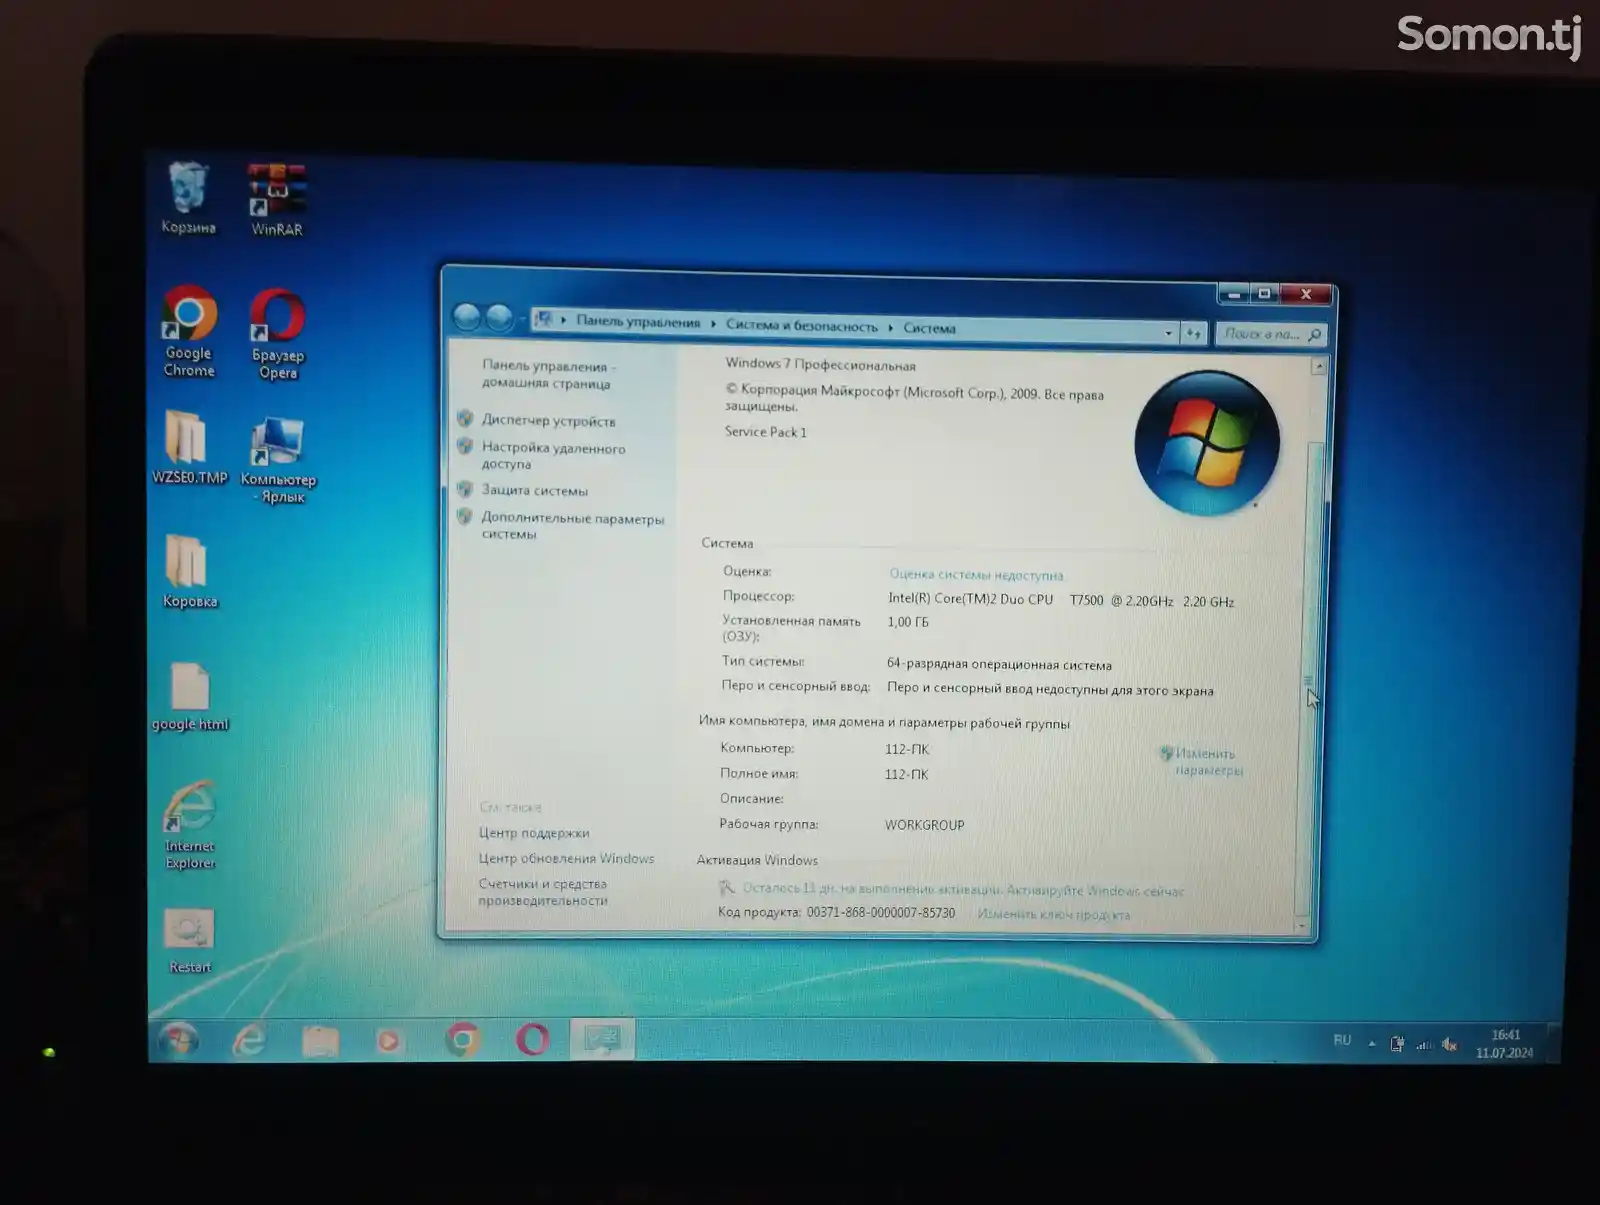
Task: Click the WORKGROUP value
Action: [x=924, y=825]
